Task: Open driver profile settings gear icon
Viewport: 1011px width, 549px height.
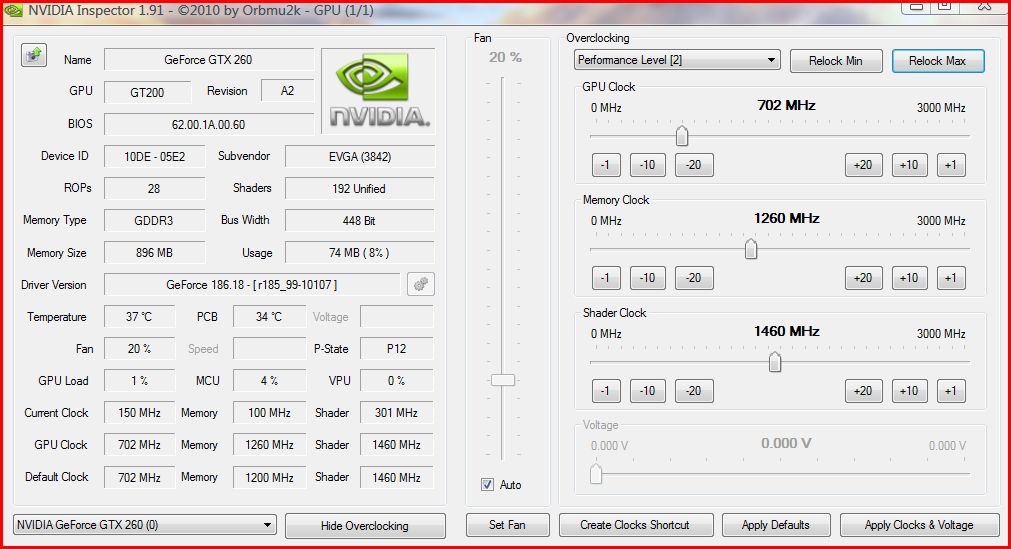Action: (x=421, y=284)
